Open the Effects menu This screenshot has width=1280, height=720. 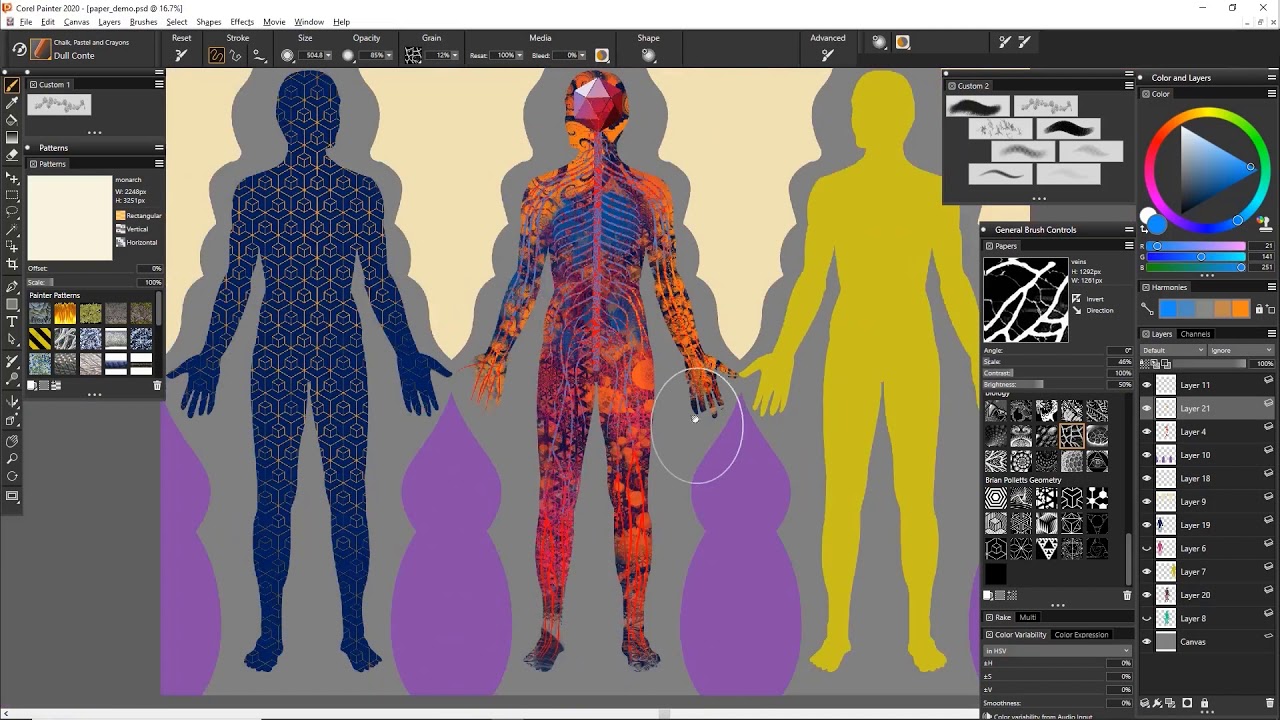tap(242, 22)
